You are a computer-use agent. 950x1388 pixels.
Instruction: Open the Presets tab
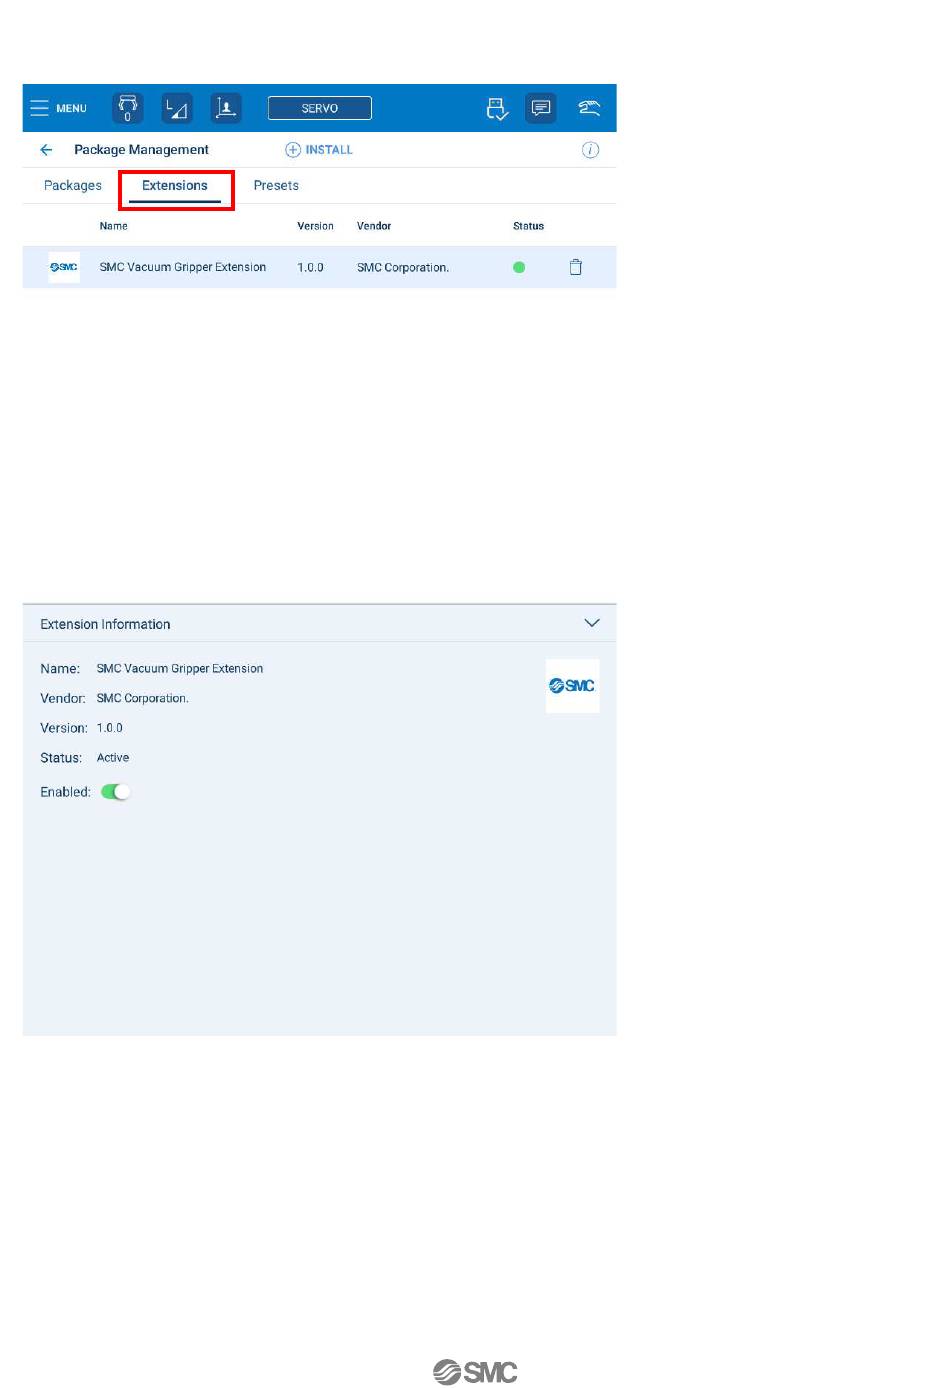[276, 186]
